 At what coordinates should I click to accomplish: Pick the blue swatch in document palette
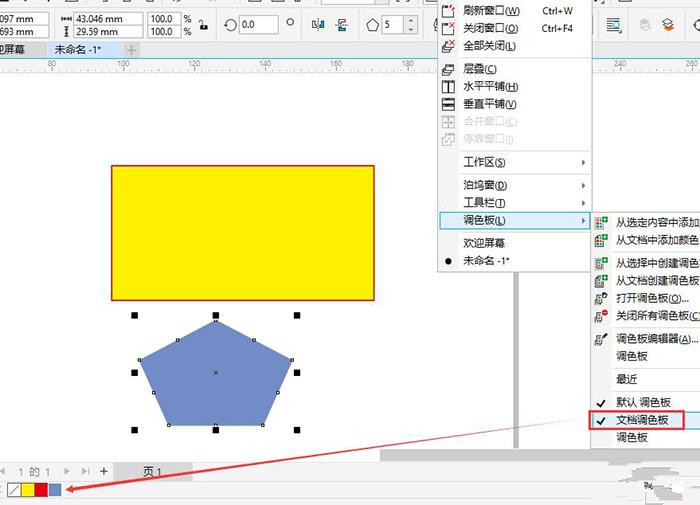coord(55,490)
